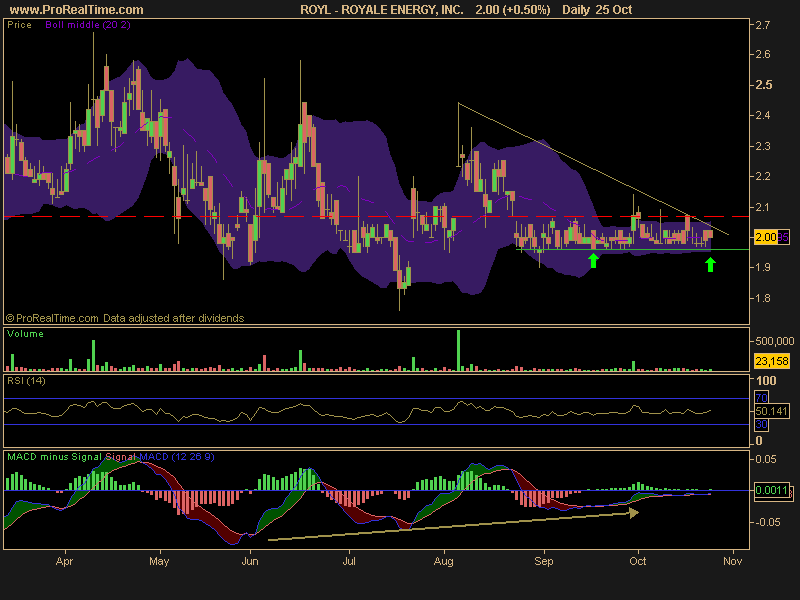Click the 2.7 price axis value
The width and height of the screenshot is (800, 600).
(x=762, y=25)
